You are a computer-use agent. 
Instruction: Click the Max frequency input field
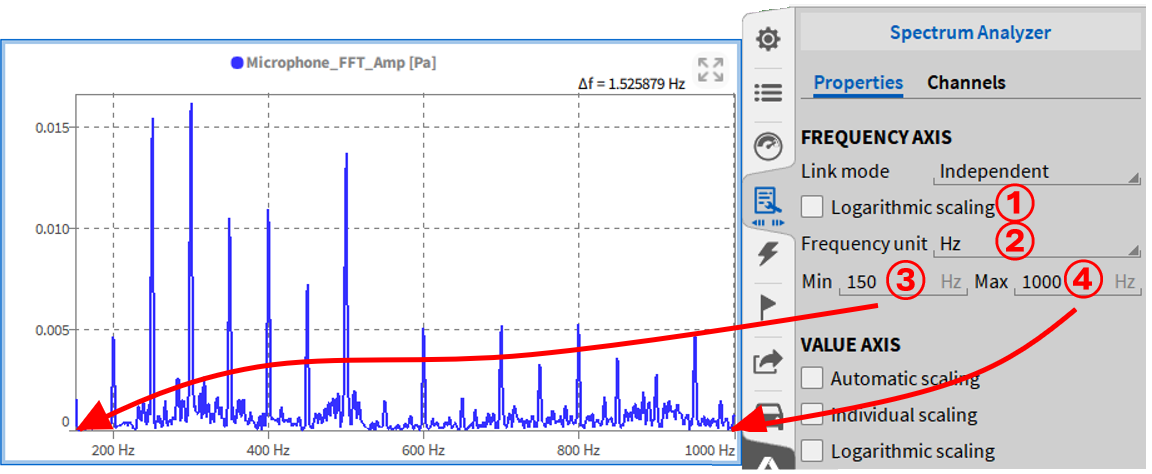pyautogui.click(x=1060, y=282)
